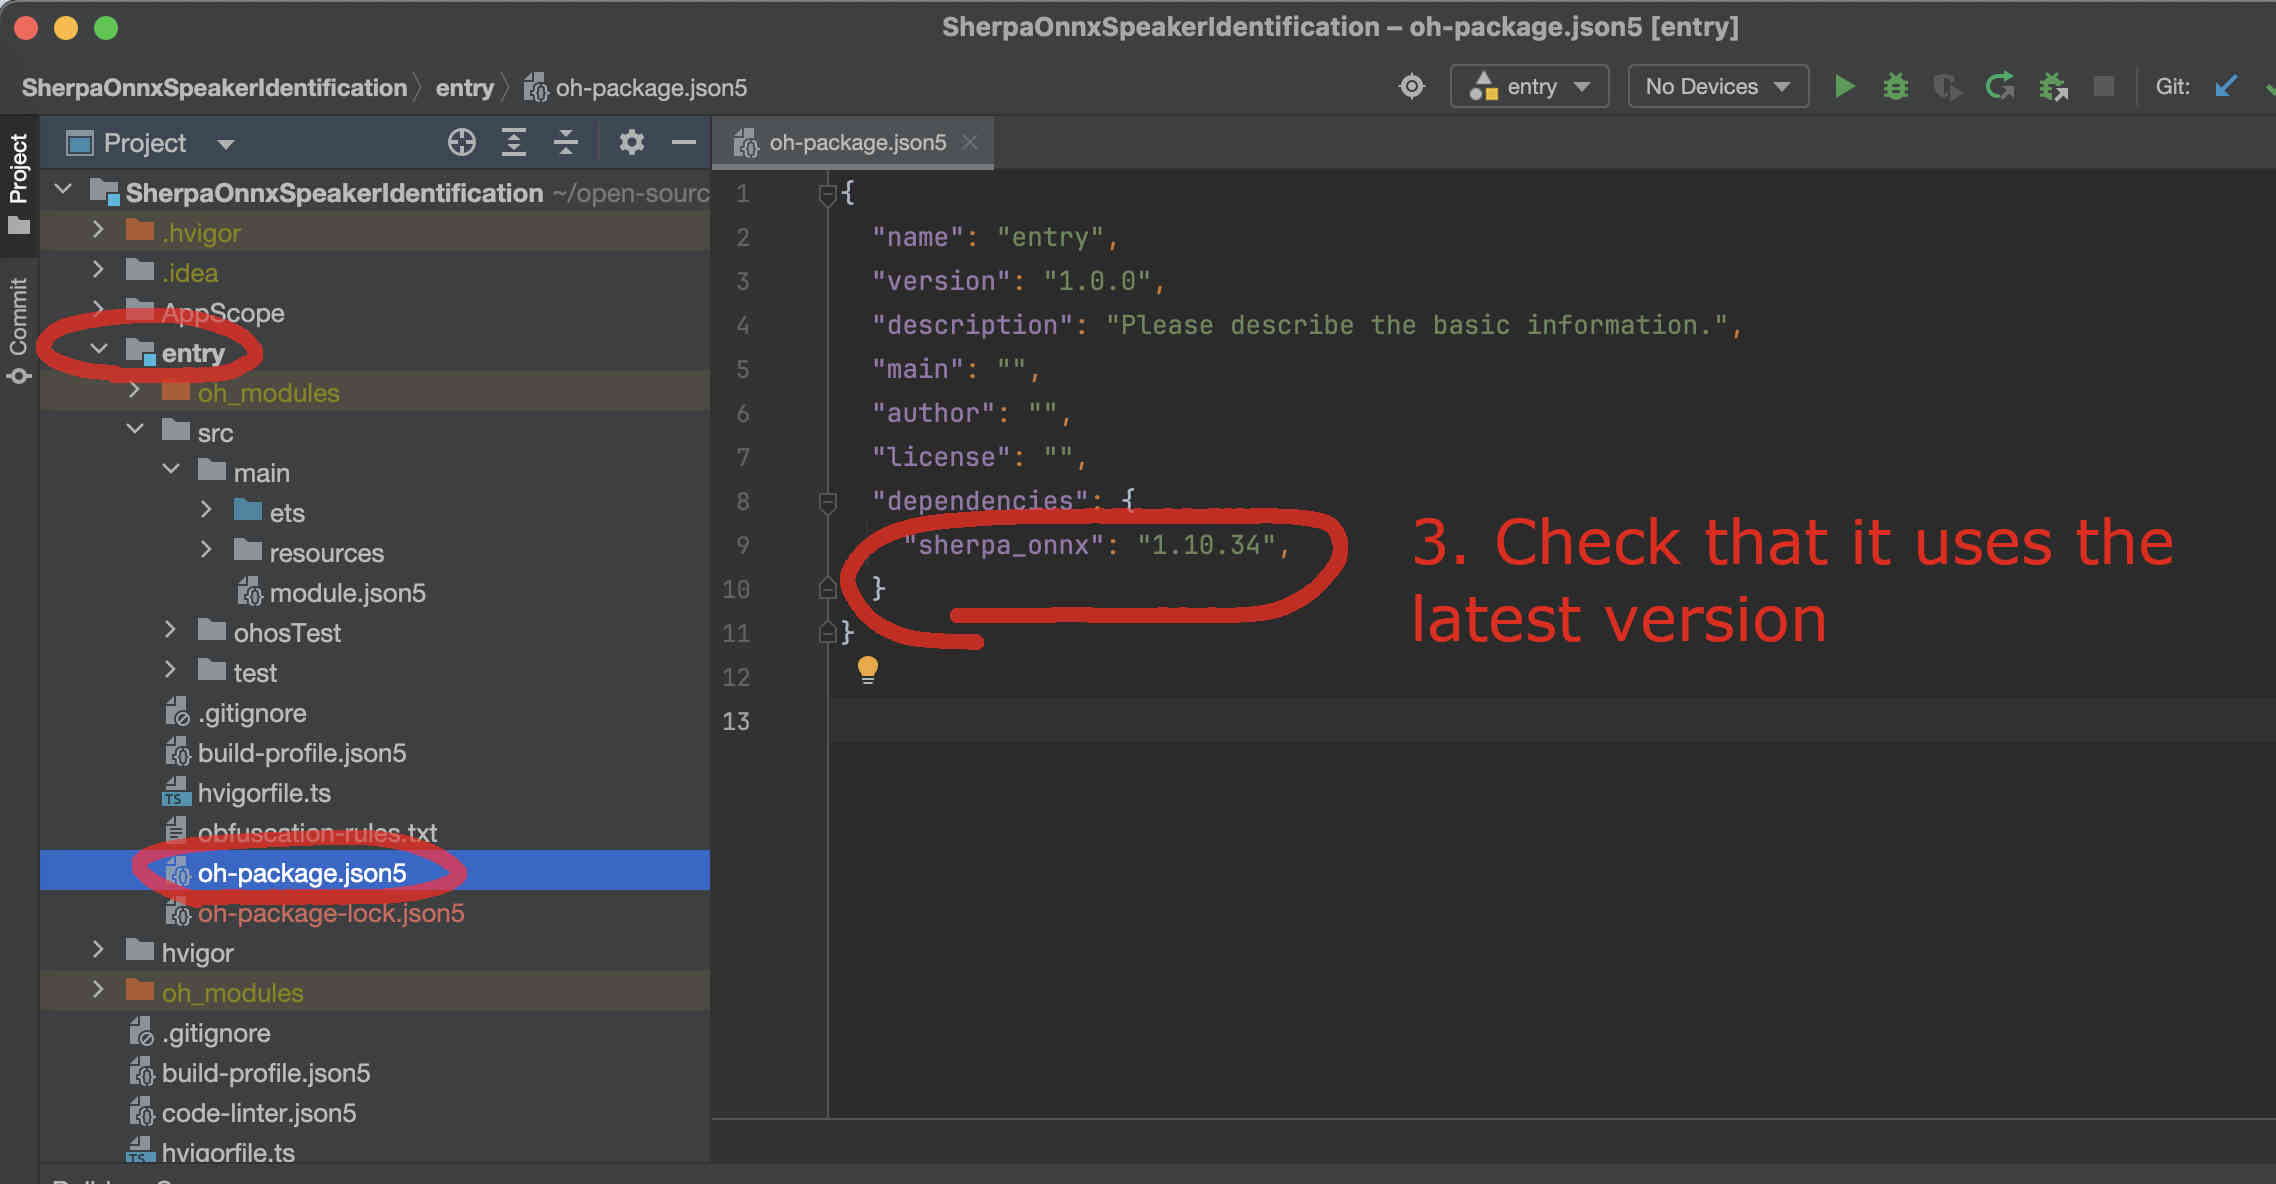Click the target locate icon near entry dropdown
Image resolution: width=2276 pixels, height=1184 pixels.
coord(1411,87)
